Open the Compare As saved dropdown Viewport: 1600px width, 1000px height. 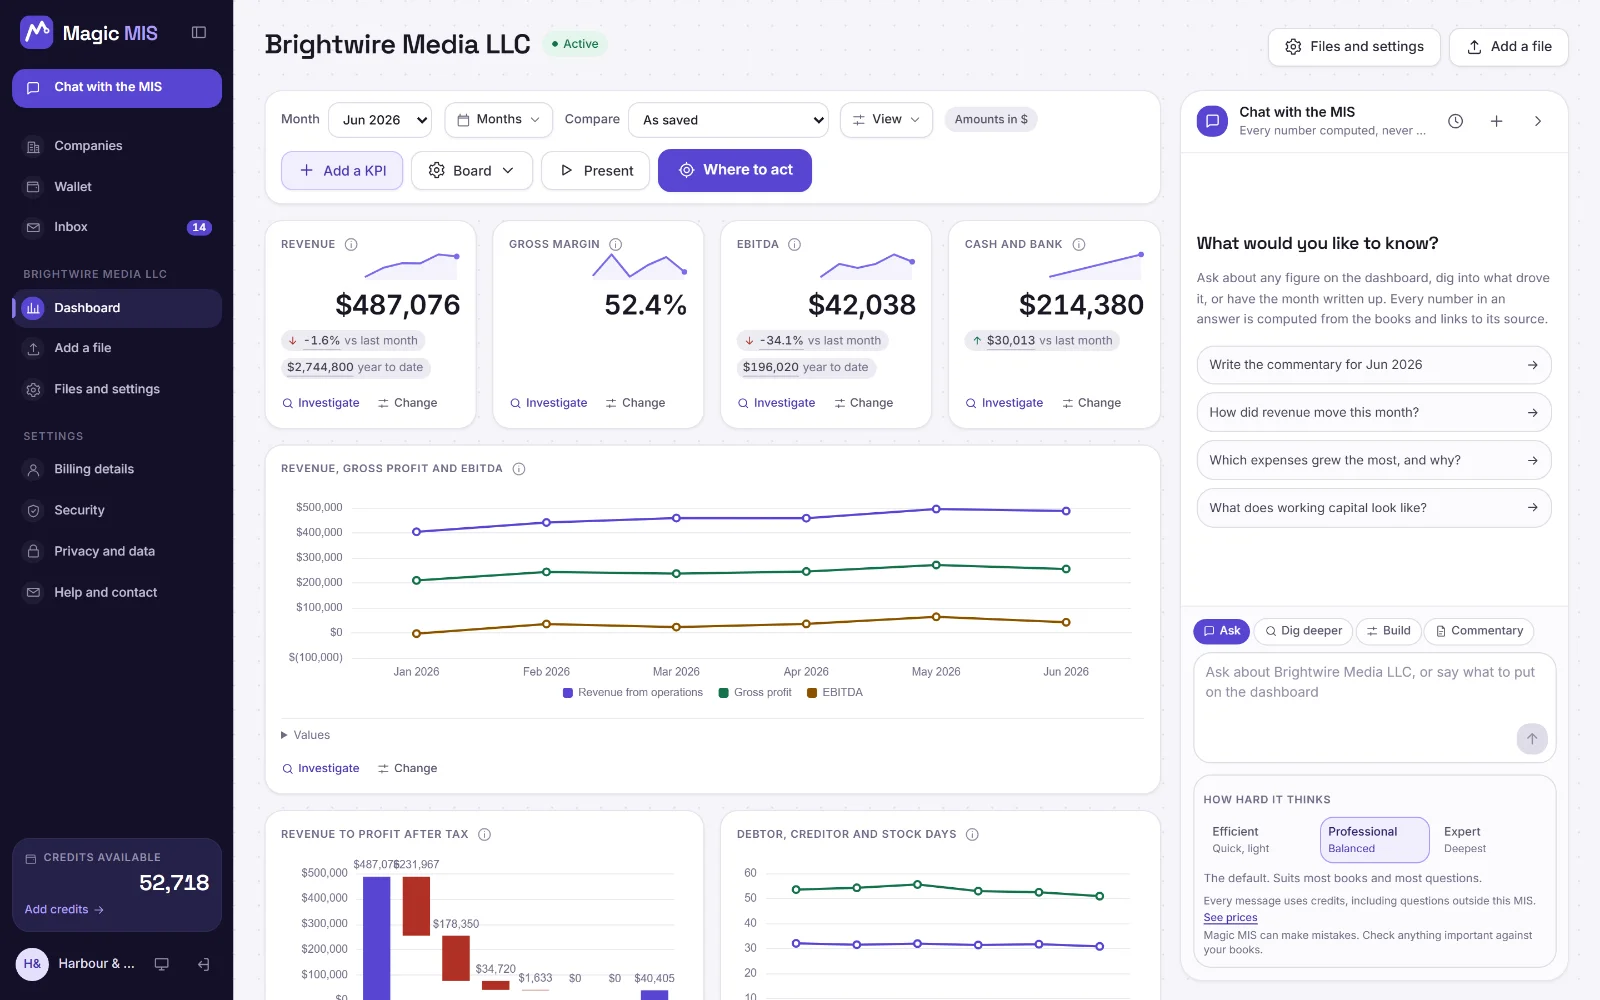[728, 120]
